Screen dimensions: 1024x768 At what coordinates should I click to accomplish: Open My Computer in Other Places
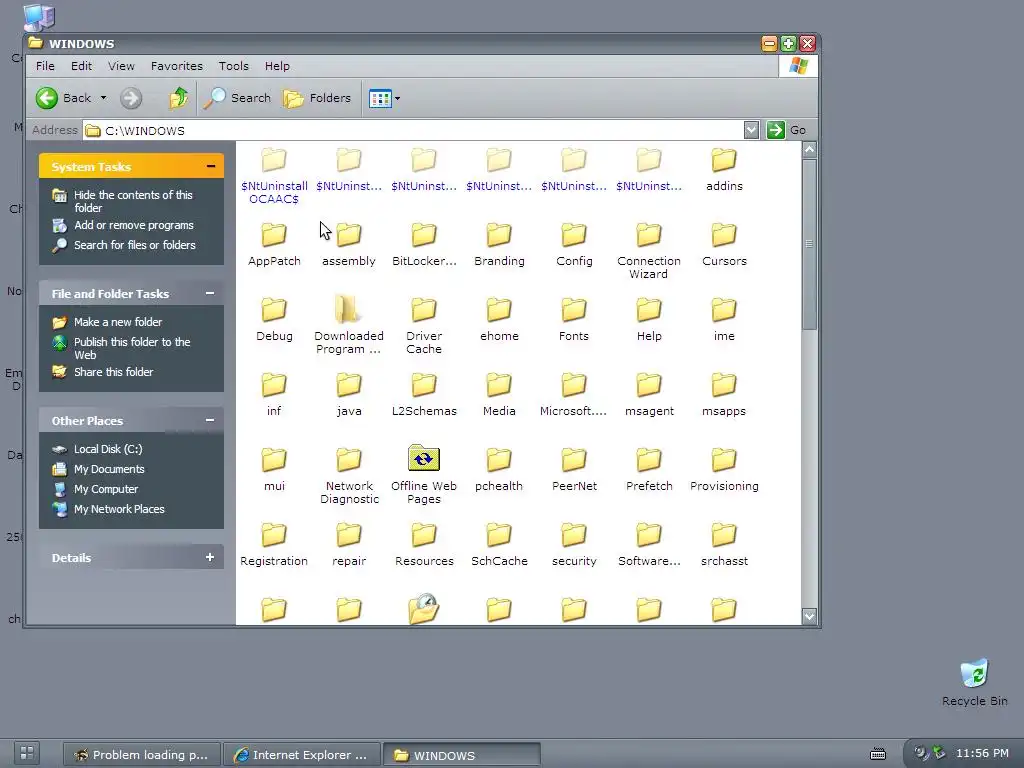[x=106, y=489]
